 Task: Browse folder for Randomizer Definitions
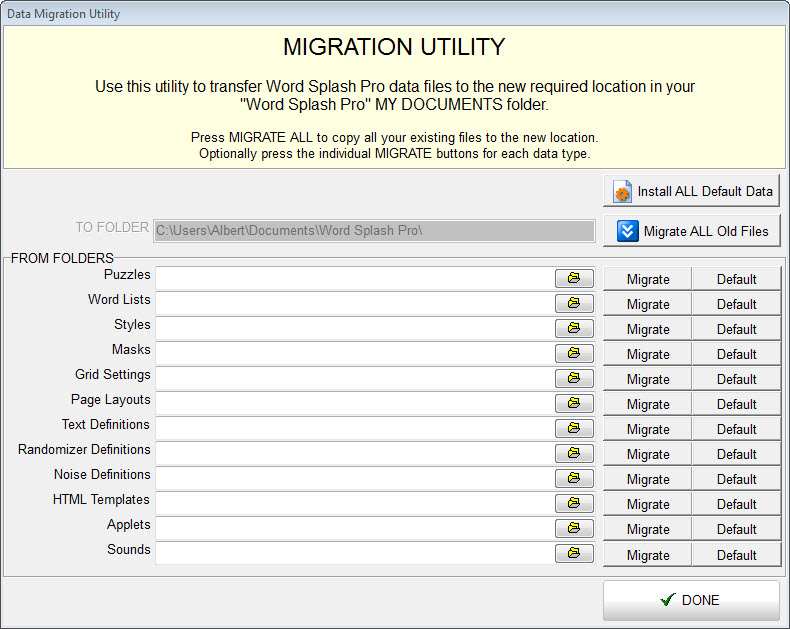574,453
